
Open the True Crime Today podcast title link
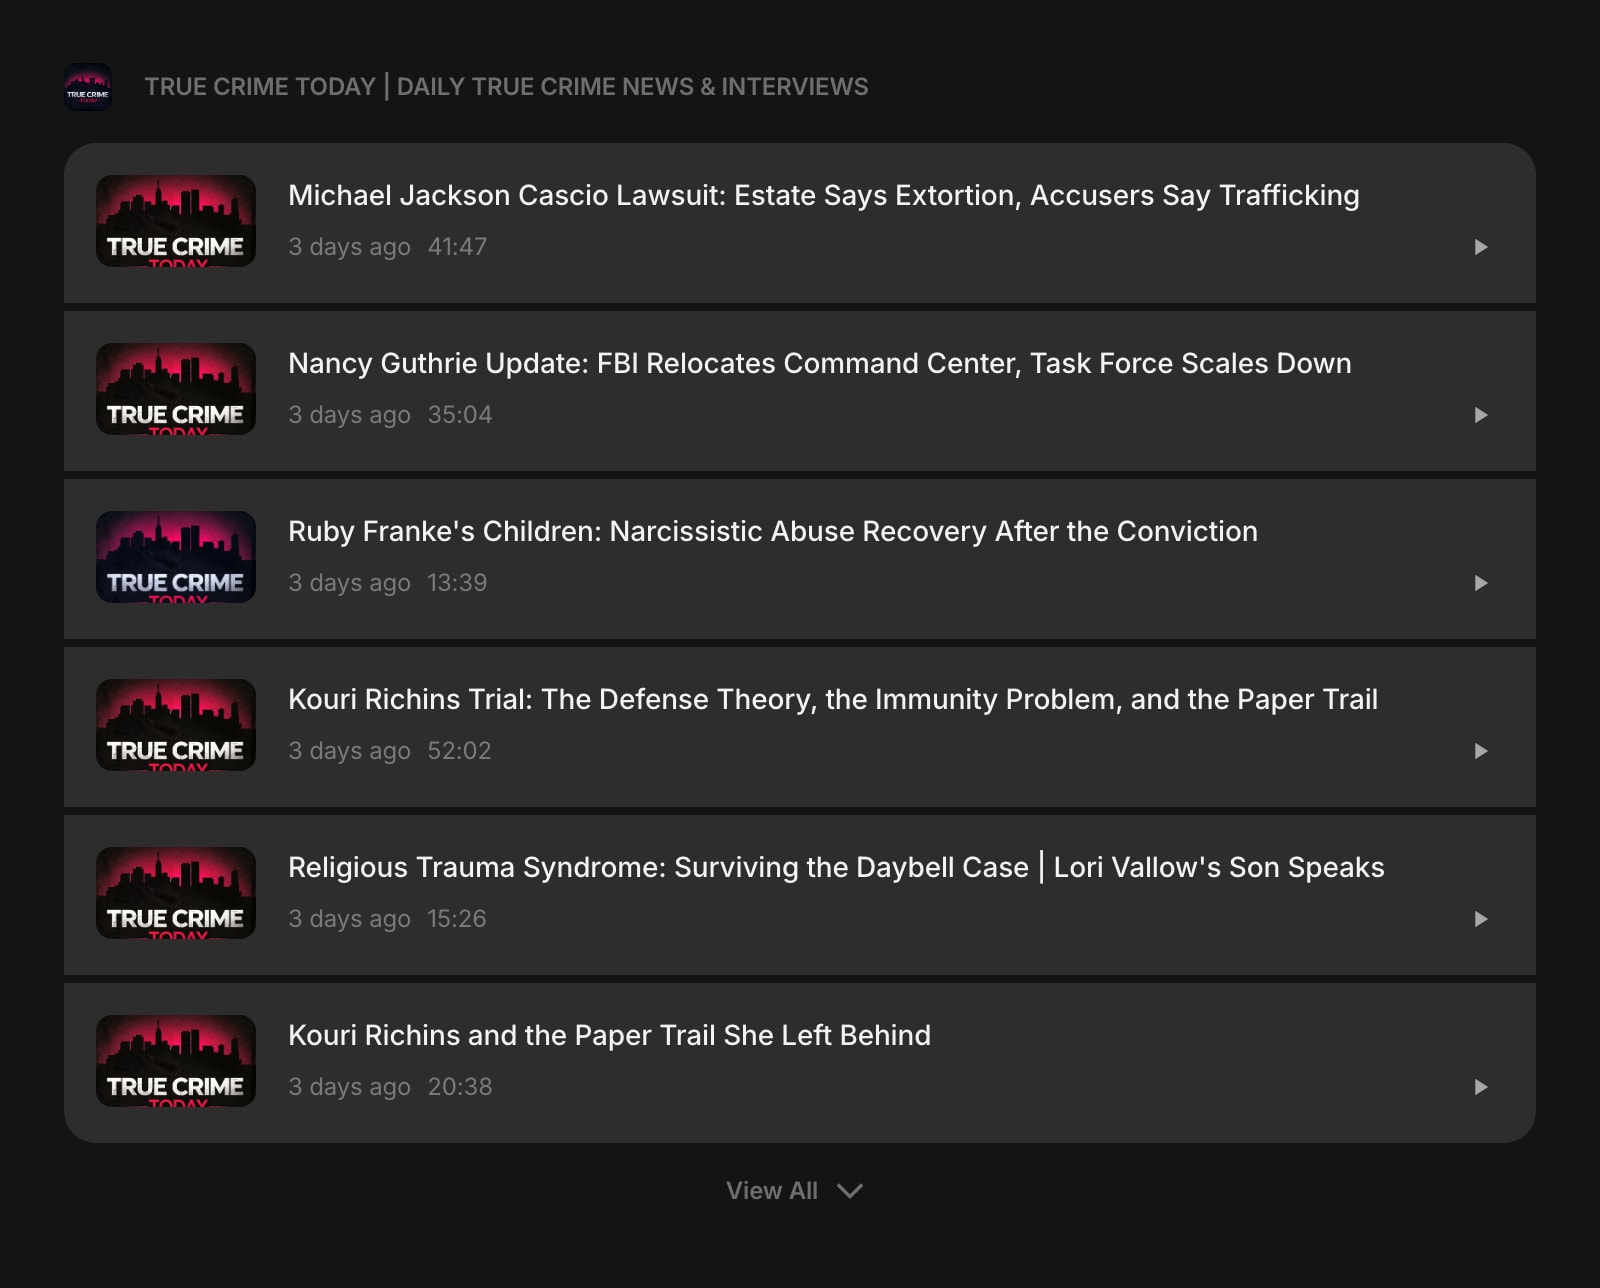coord(506,87)
